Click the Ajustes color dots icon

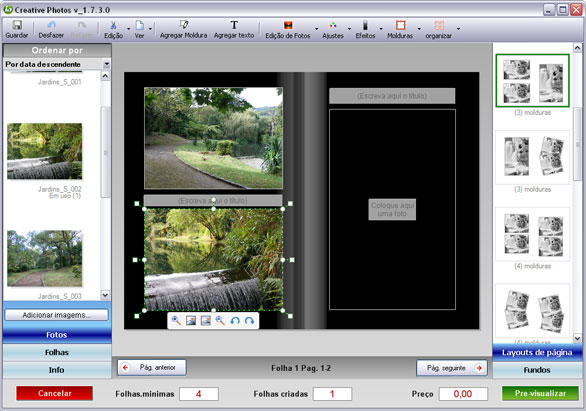(333, 25)
